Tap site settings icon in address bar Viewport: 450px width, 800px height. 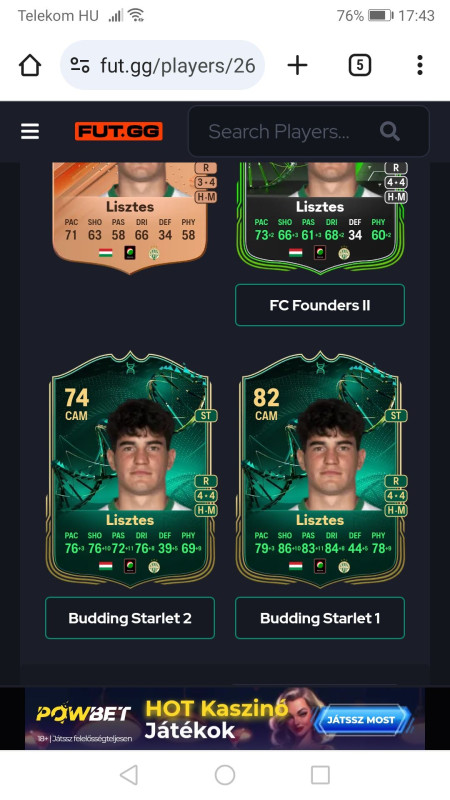pyautogui.click(x=80, y=65)
